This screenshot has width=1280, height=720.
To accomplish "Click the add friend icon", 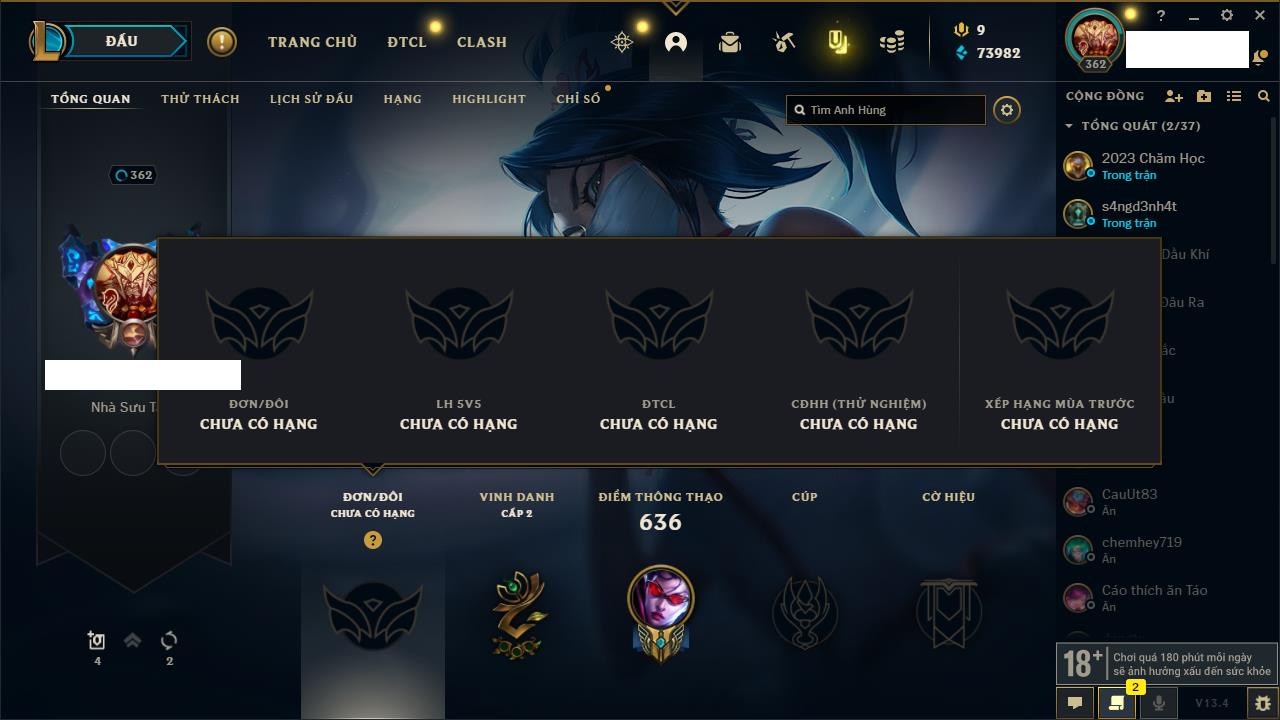I will click(1174, 96).
